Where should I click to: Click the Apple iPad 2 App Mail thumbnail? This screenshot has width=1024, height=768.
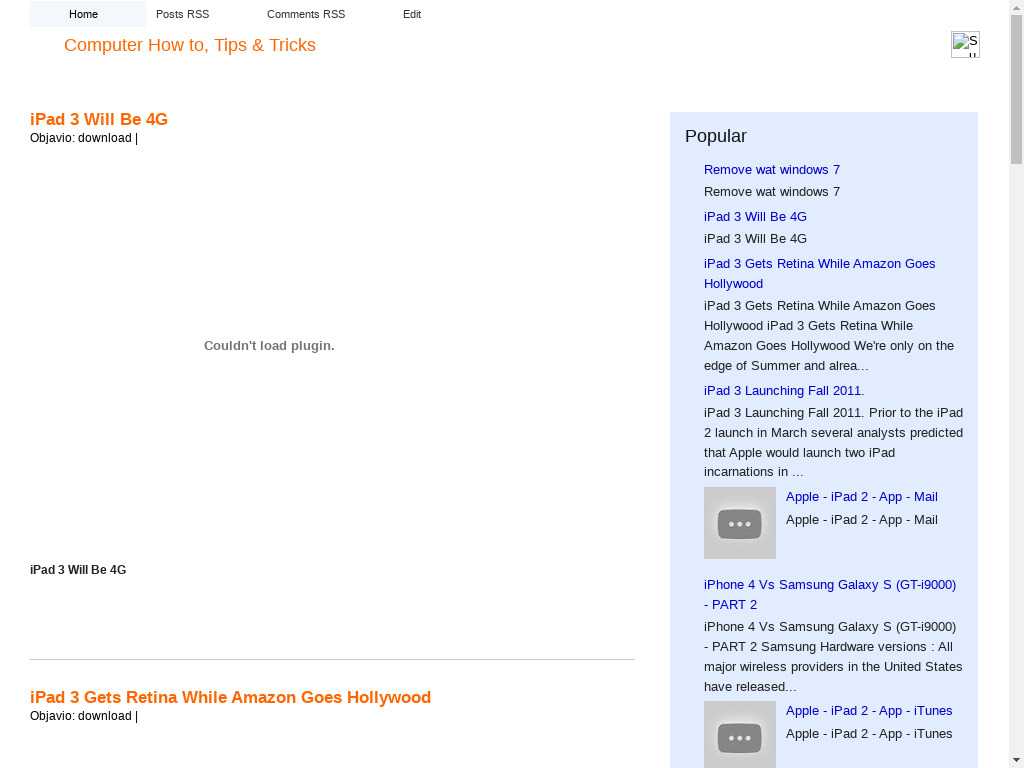click(x=739, y=523)
